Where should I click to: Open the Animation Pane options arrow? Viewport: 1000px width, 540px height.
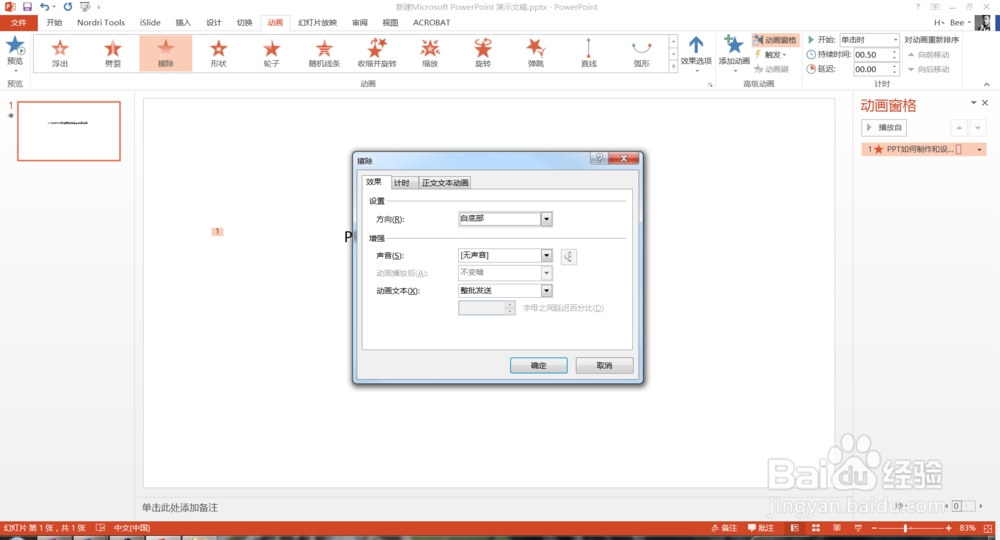[x=974, y=103]
